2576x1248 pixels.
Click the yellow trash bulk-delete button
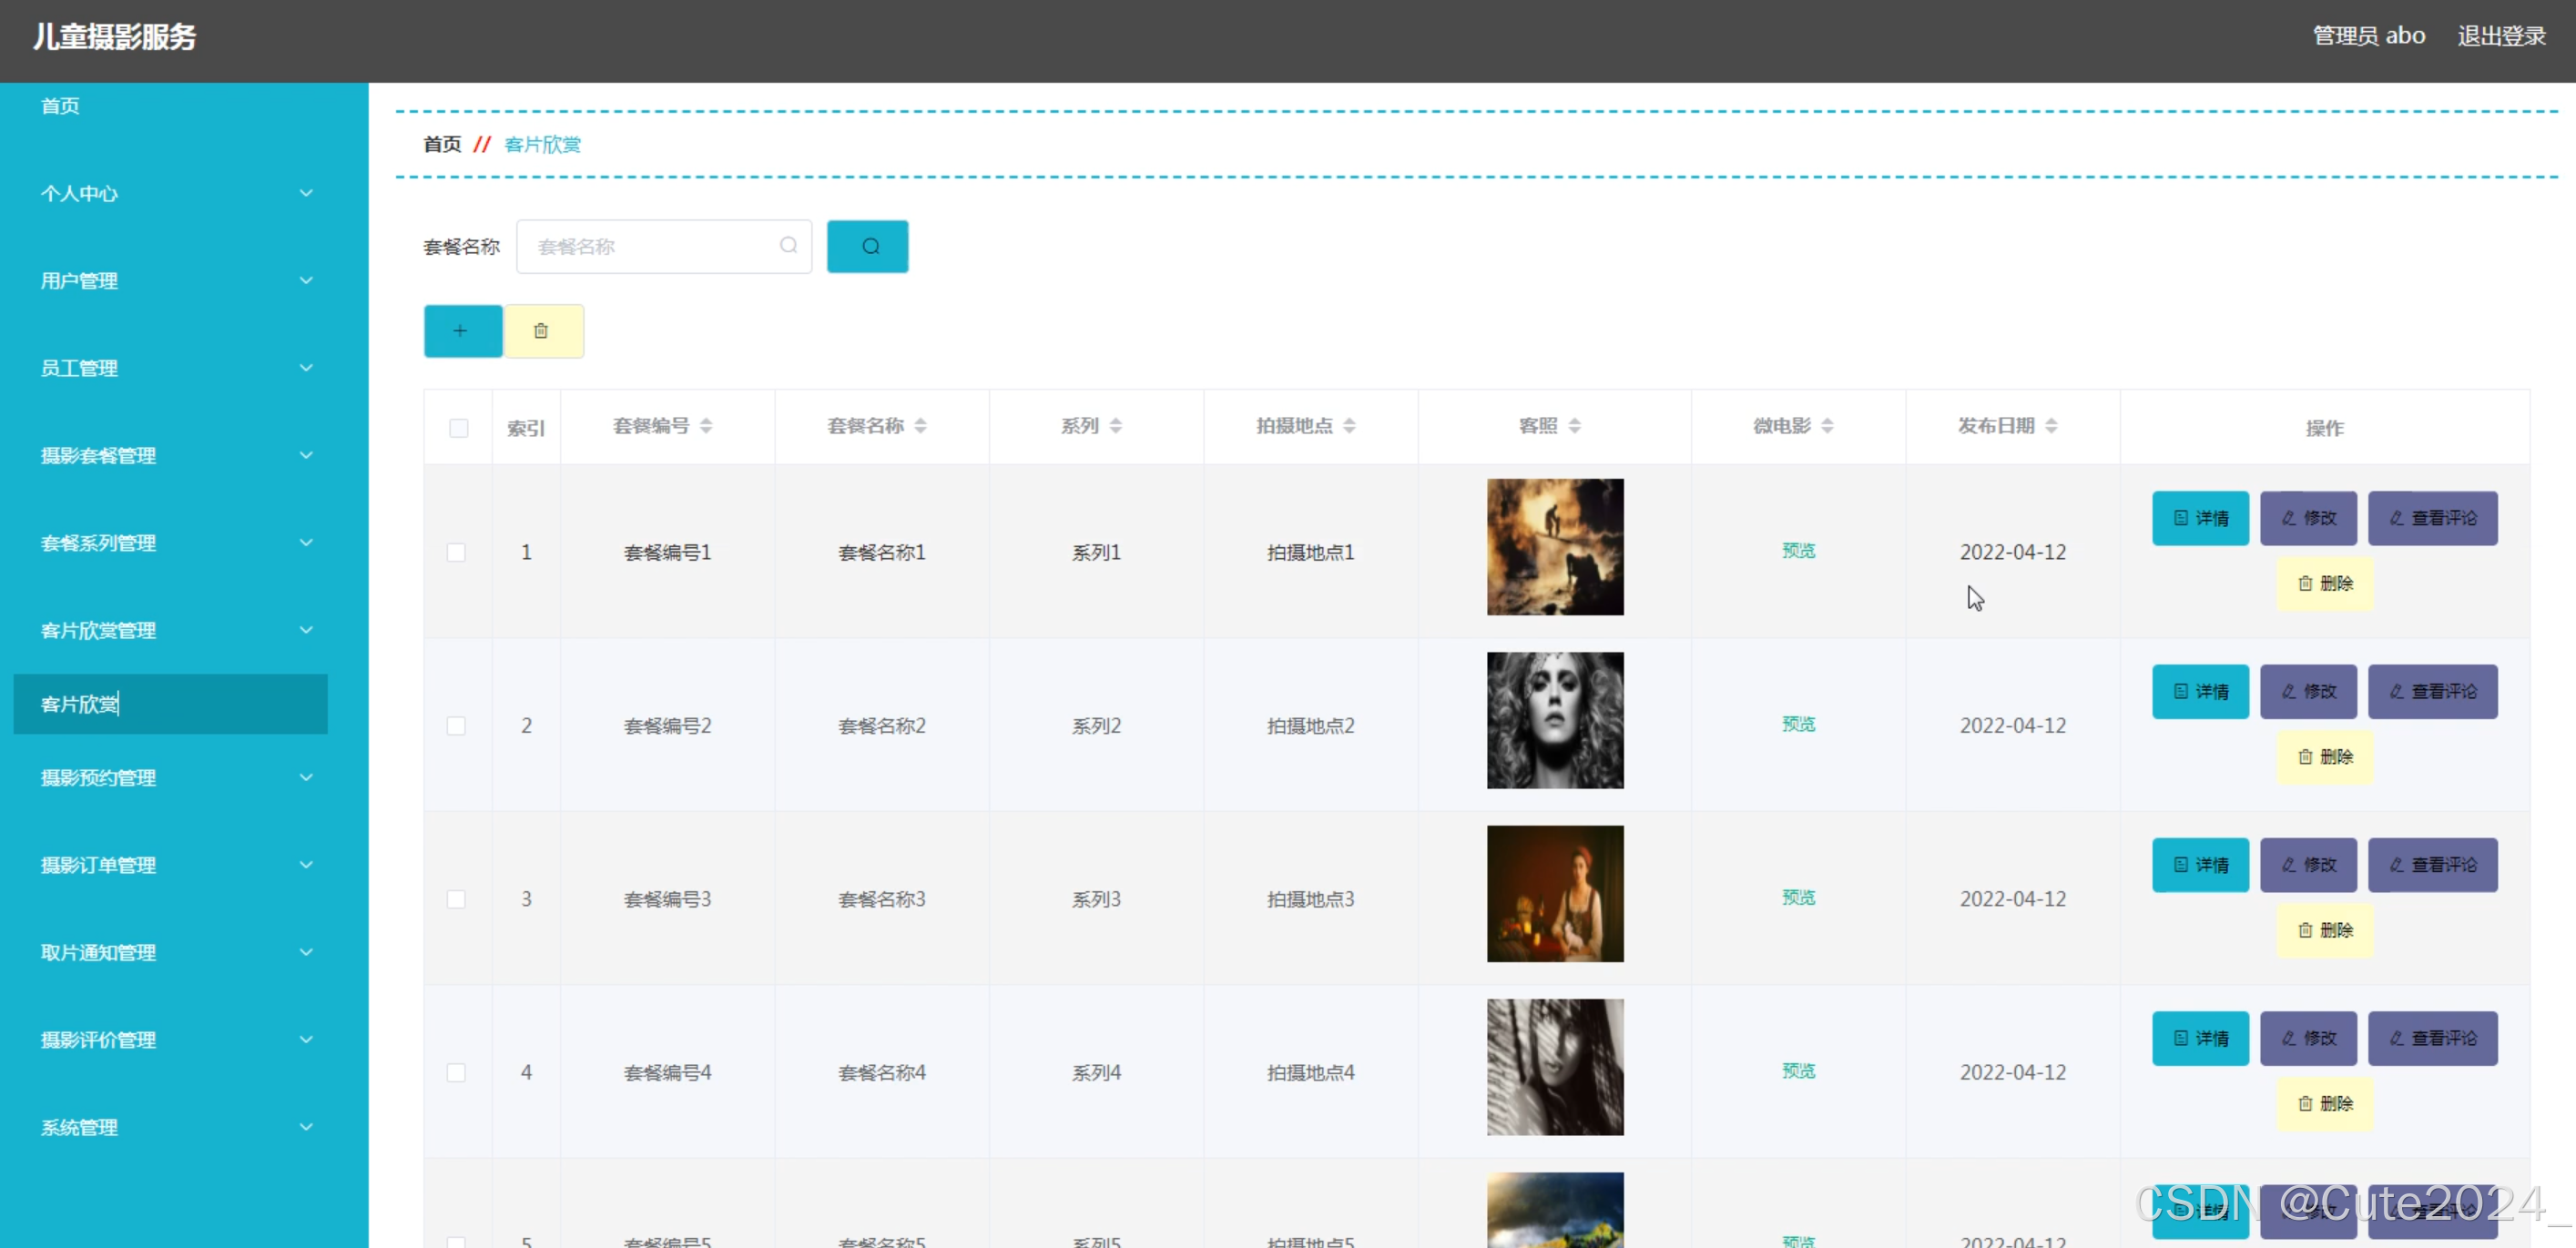click(x=542, y=331)
